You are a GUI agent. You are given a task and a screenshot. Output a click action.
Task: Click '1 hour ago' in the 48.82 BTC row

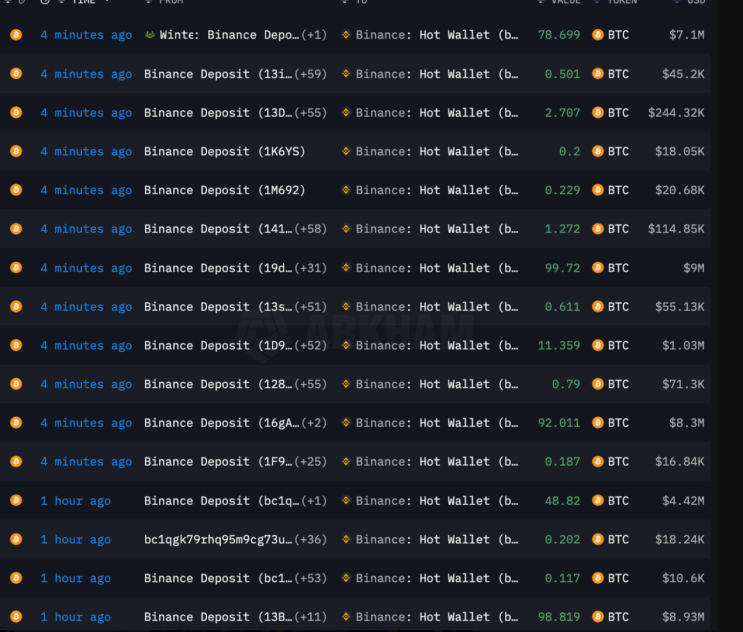click(76, 501)
